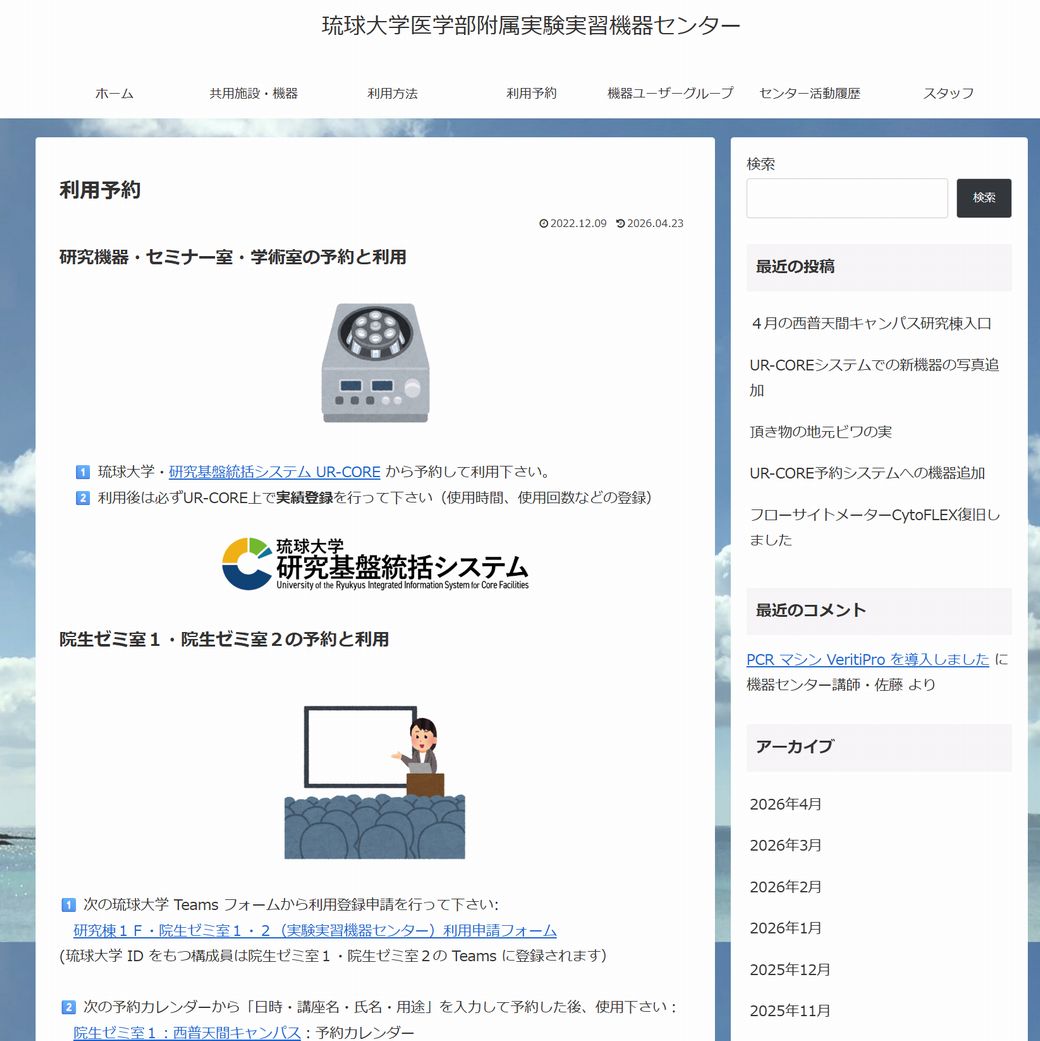Open post ４月の西普天間キャンパス研究棟入口

pos(870,324)
